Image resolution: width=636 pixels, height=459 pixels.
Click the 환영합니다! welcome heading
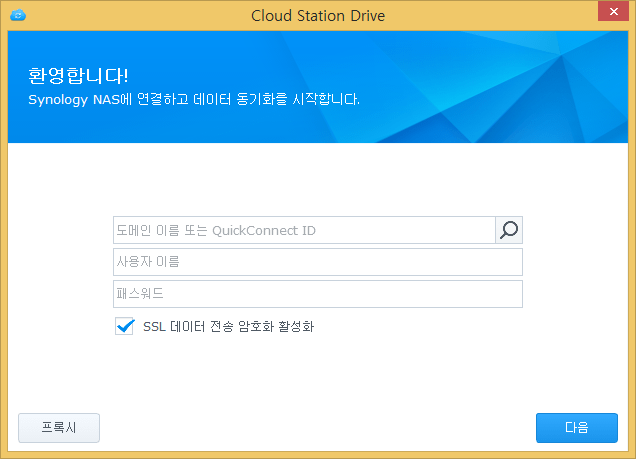click(x=78, y=75)
